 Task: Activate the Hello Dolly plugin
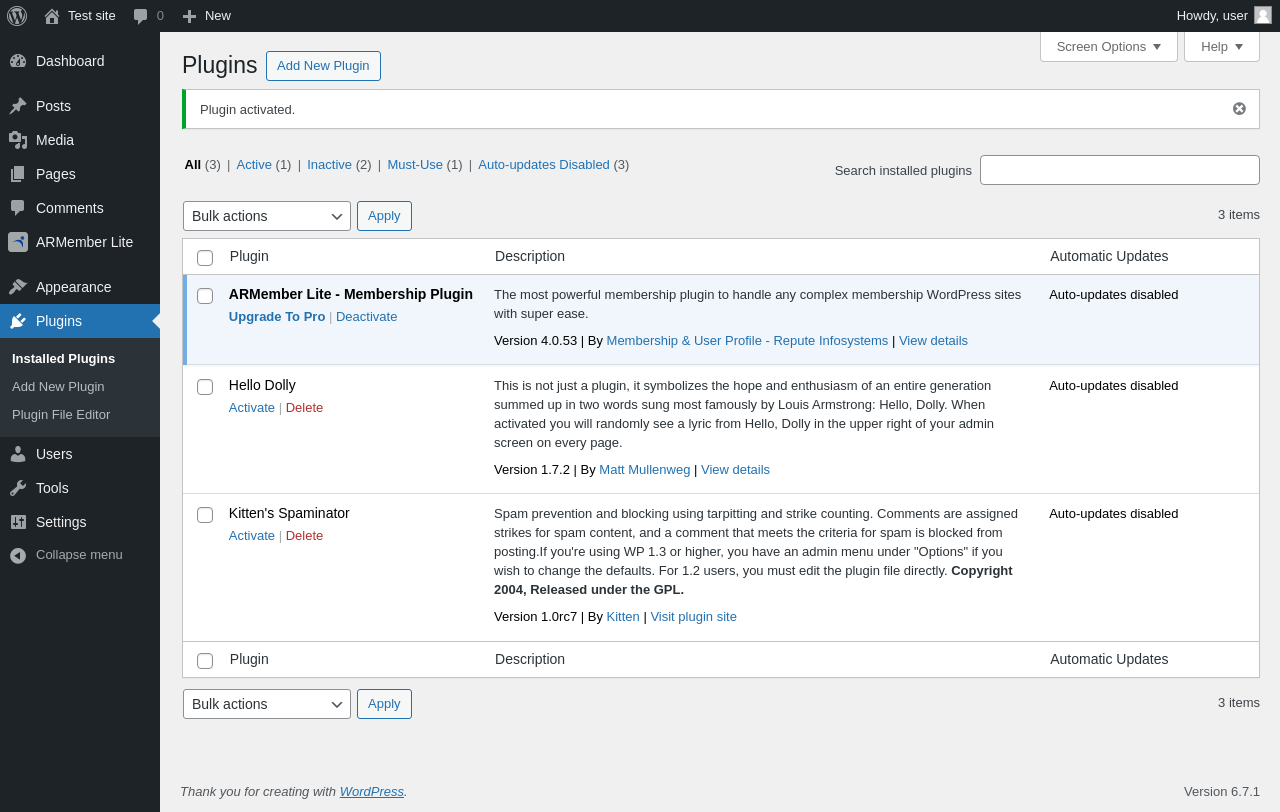point(252,407)
